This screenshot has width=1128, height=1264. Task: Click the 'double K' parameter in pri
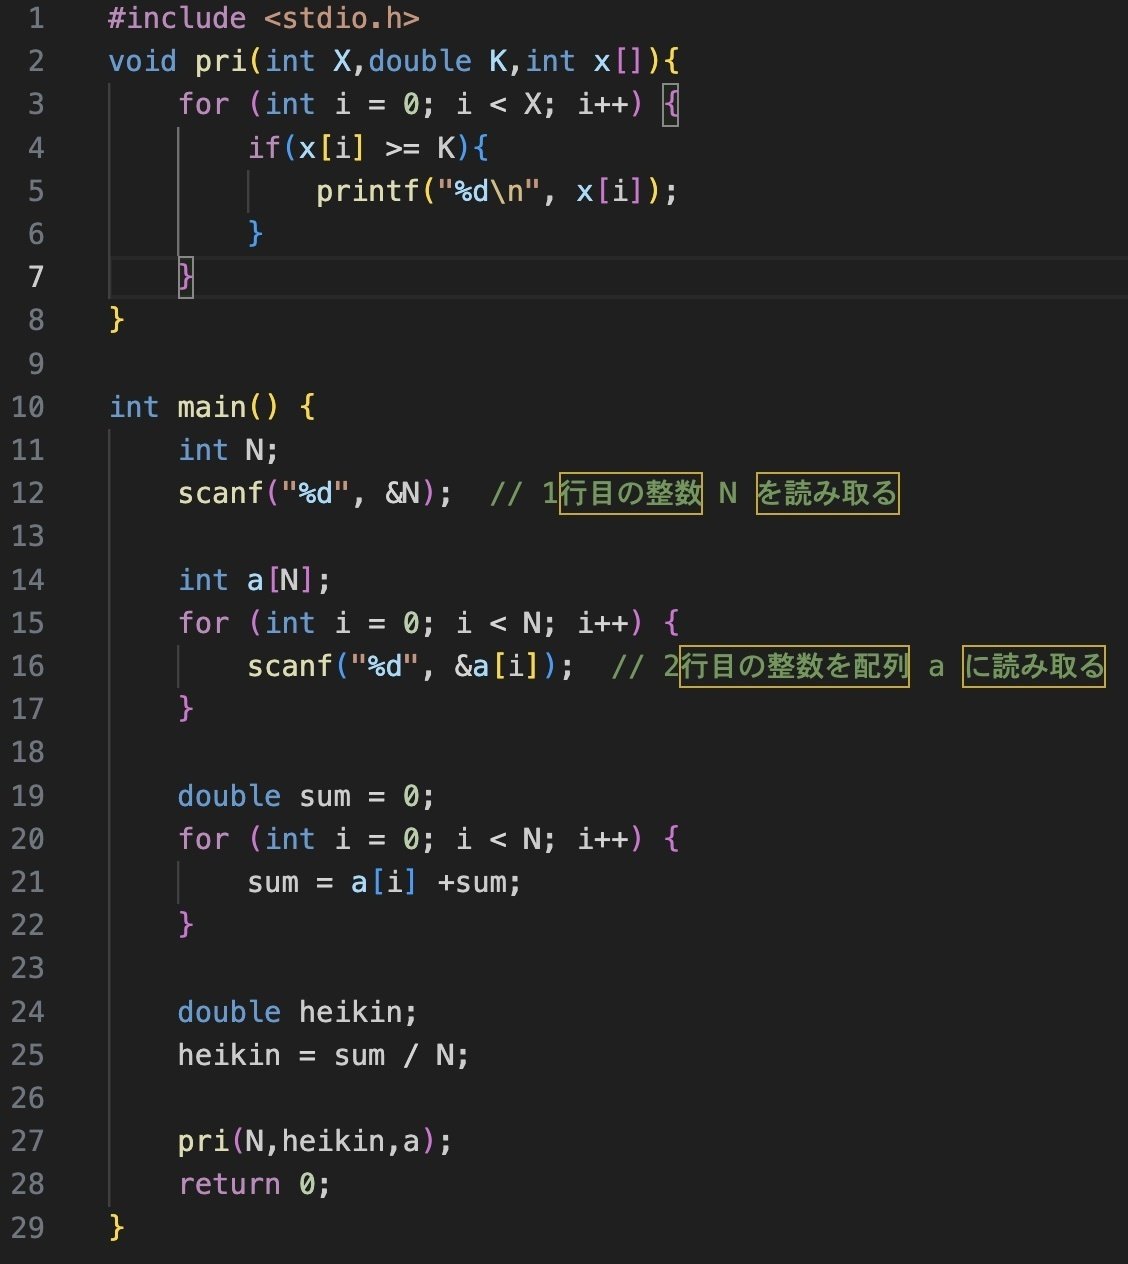coord(439,61)
